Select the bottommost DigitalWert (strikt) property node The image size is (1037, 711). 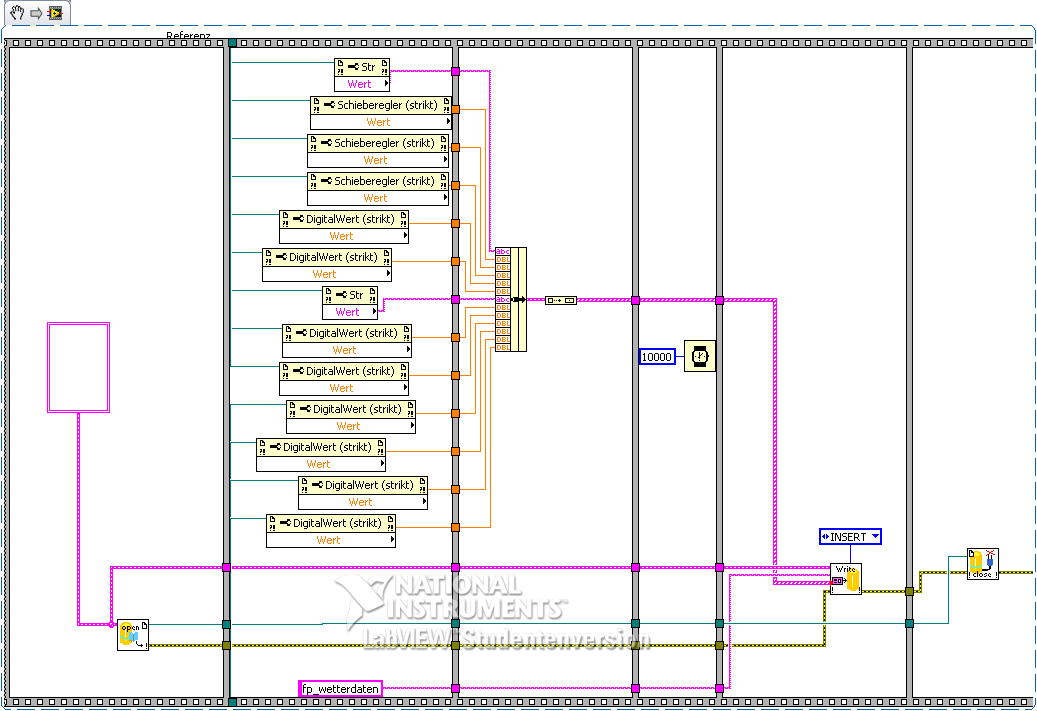[331, 531]
